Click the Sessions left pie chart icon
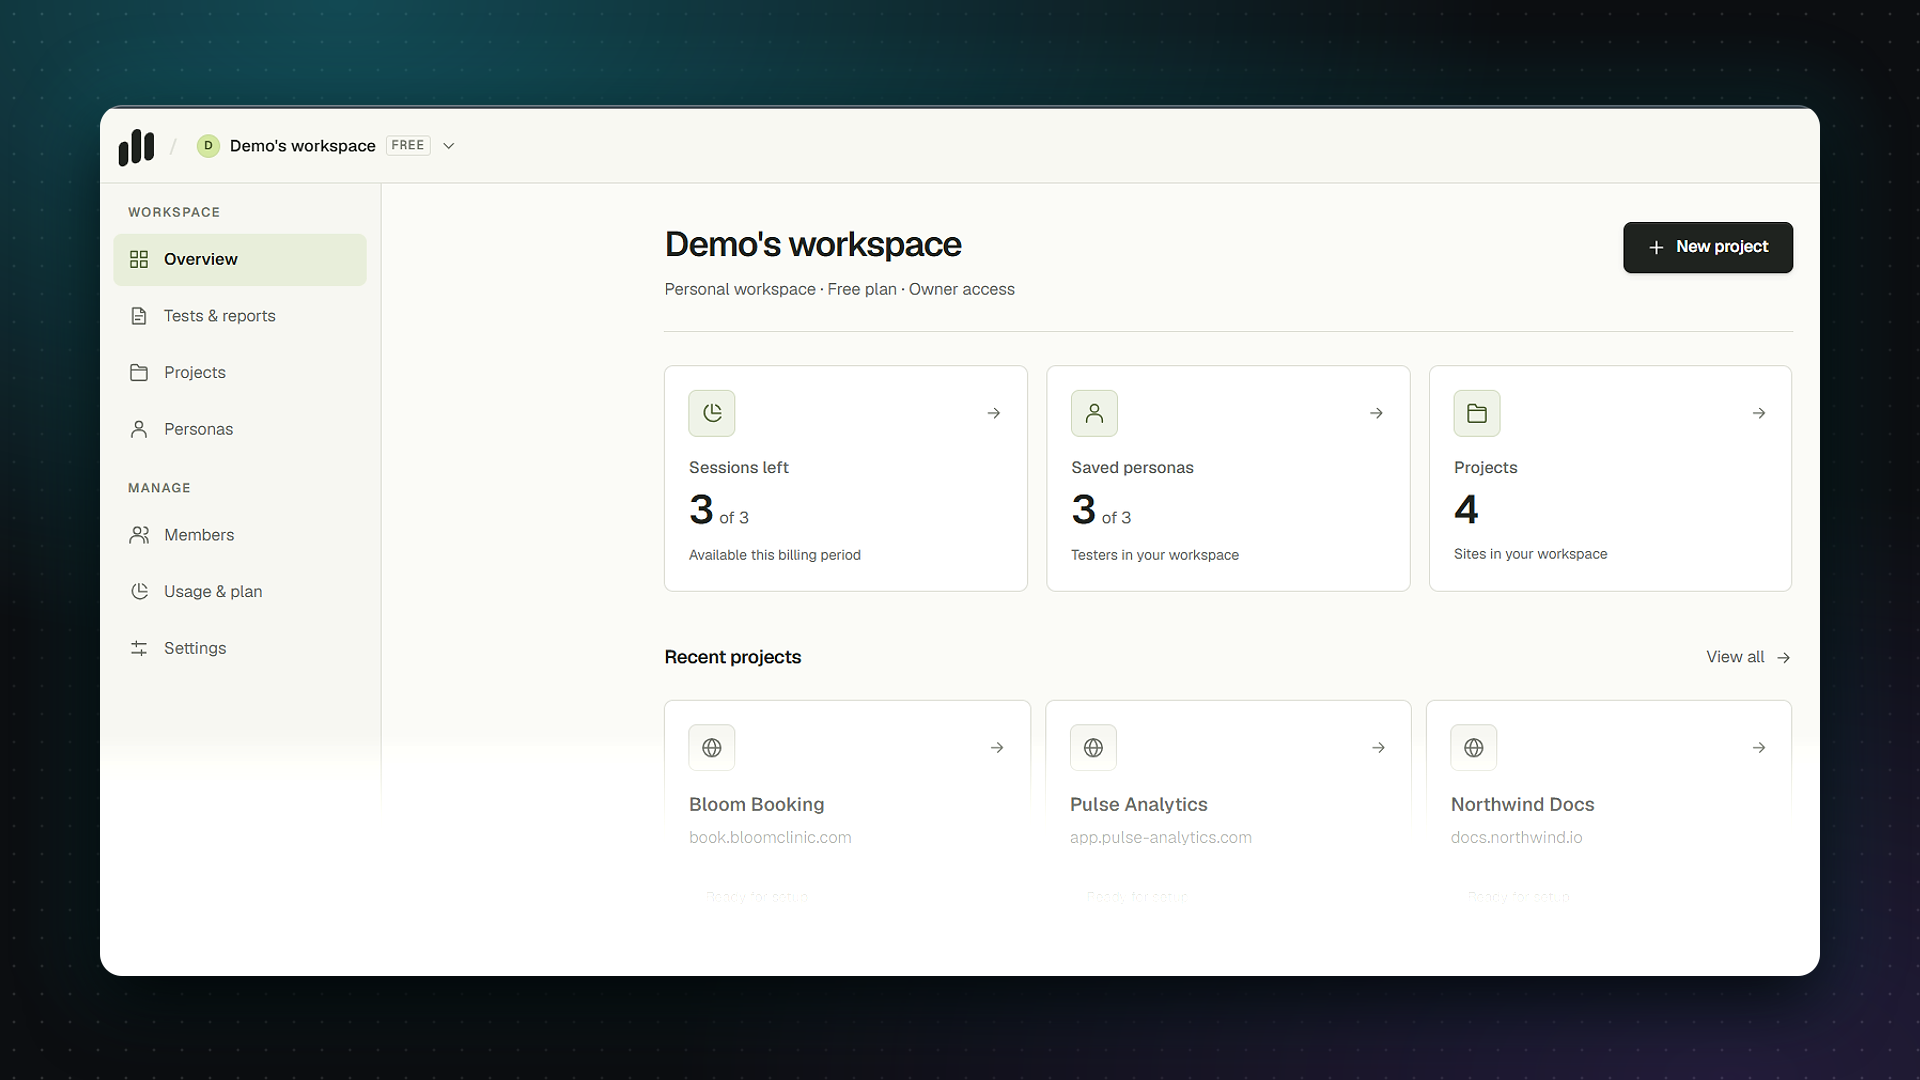This screenshot has height=1080, width=1920. [x=712, y=413]
